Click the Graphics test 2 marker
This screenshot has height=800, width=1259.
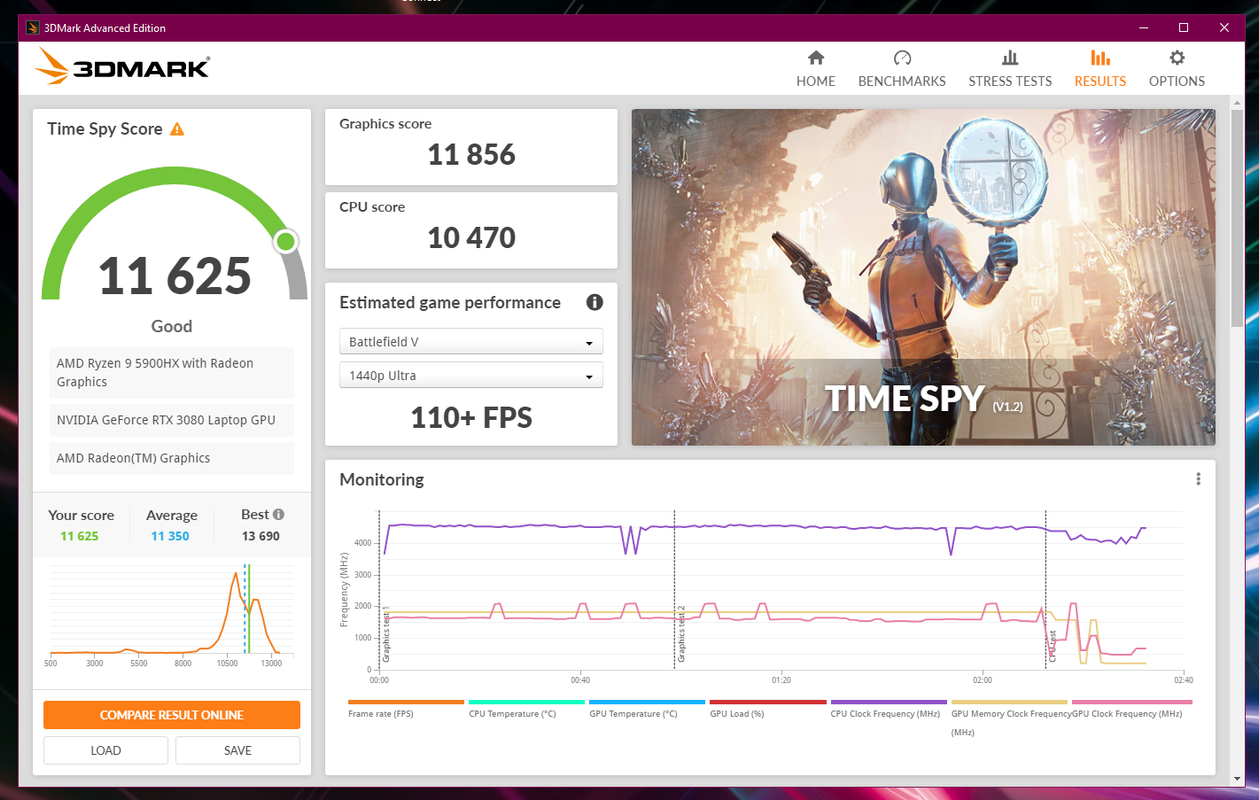point(681,634)
